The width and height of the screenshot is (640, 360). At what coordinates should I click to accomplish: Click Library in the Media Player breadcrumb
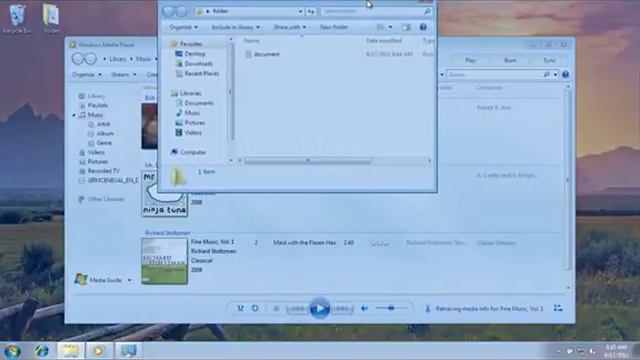click(118, 59)
